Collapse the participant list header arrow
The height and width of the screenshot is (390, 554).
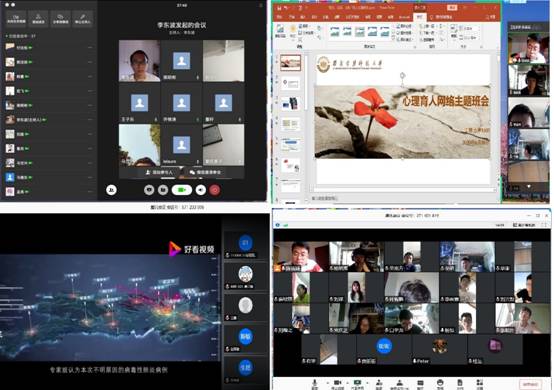pos(7,36)
